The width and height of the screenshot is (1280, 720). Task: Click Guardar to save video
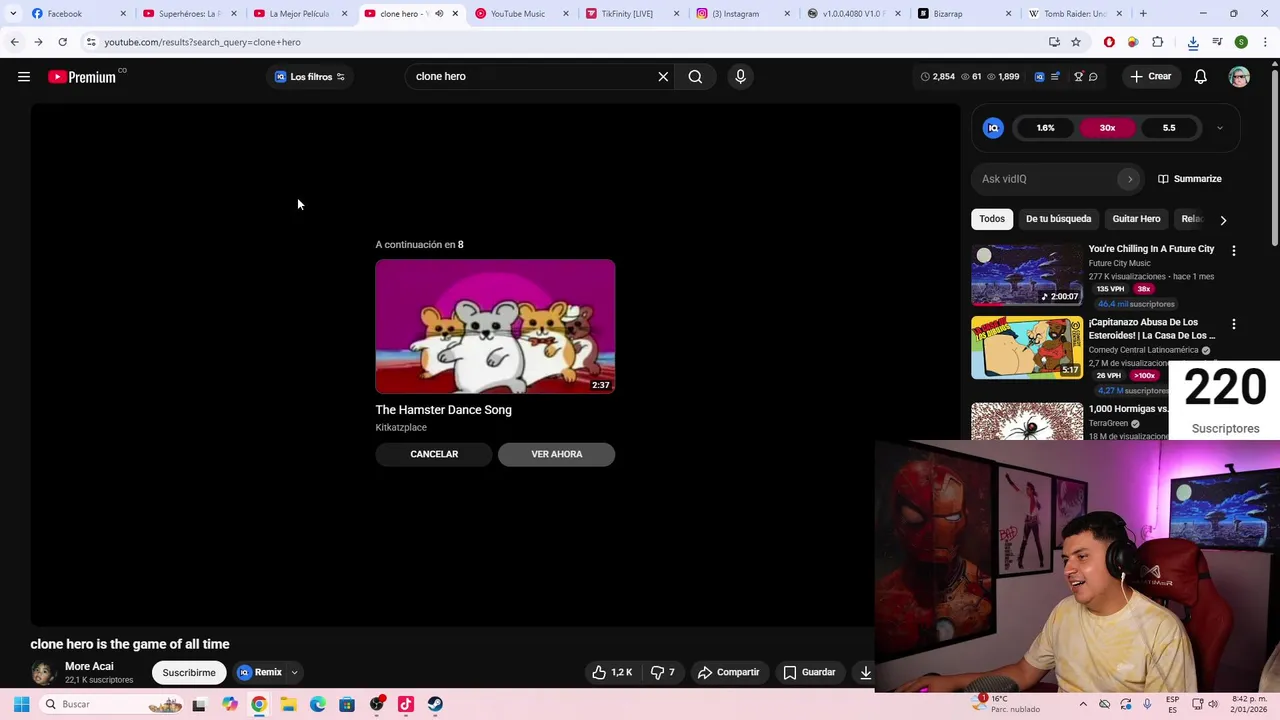809,672
